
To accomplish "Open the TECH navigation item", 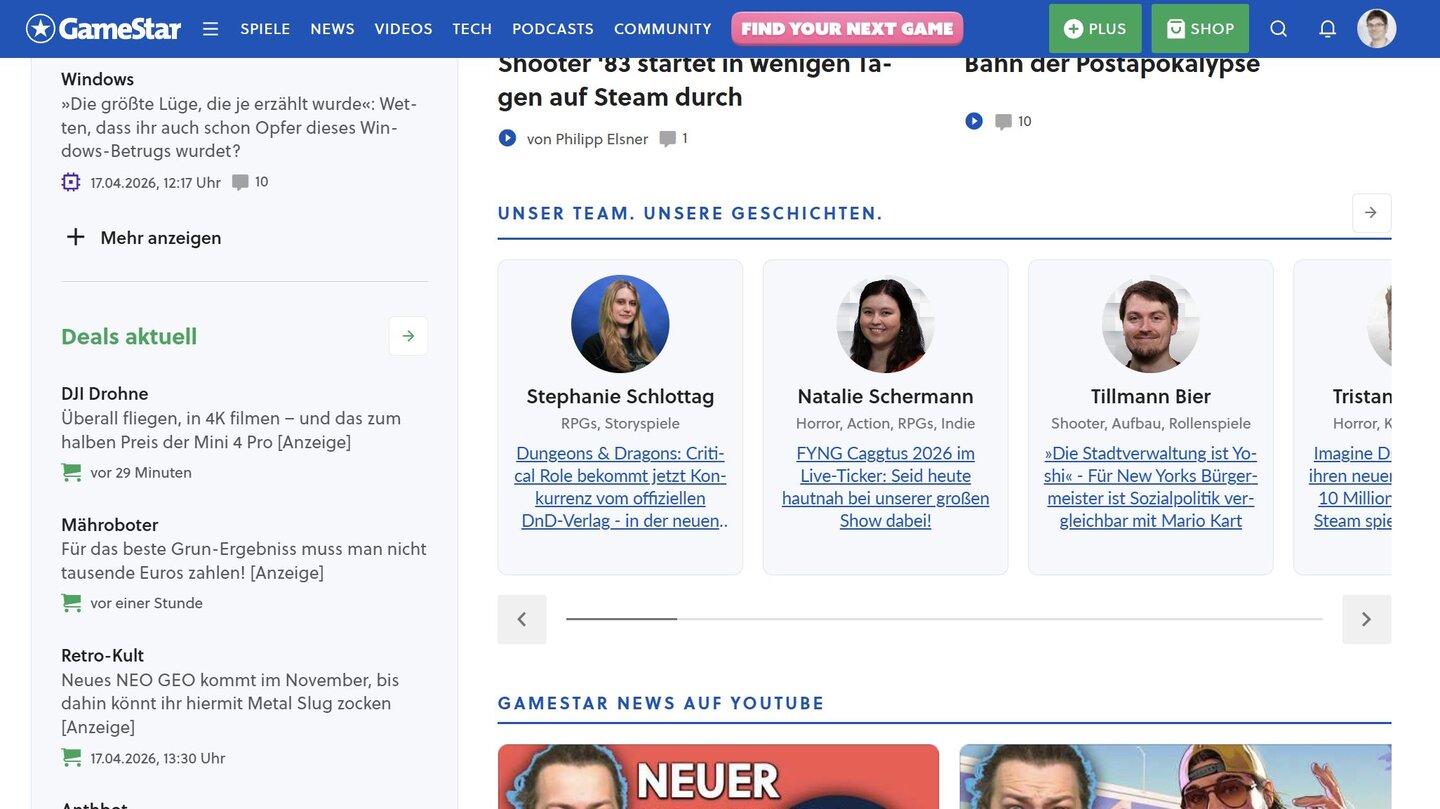I will coord(472,29).
